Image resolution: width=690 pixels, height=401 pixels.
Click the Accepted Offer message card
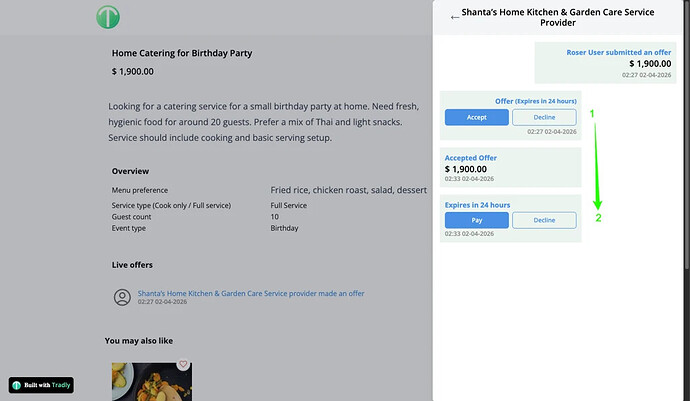click(510, 168)
